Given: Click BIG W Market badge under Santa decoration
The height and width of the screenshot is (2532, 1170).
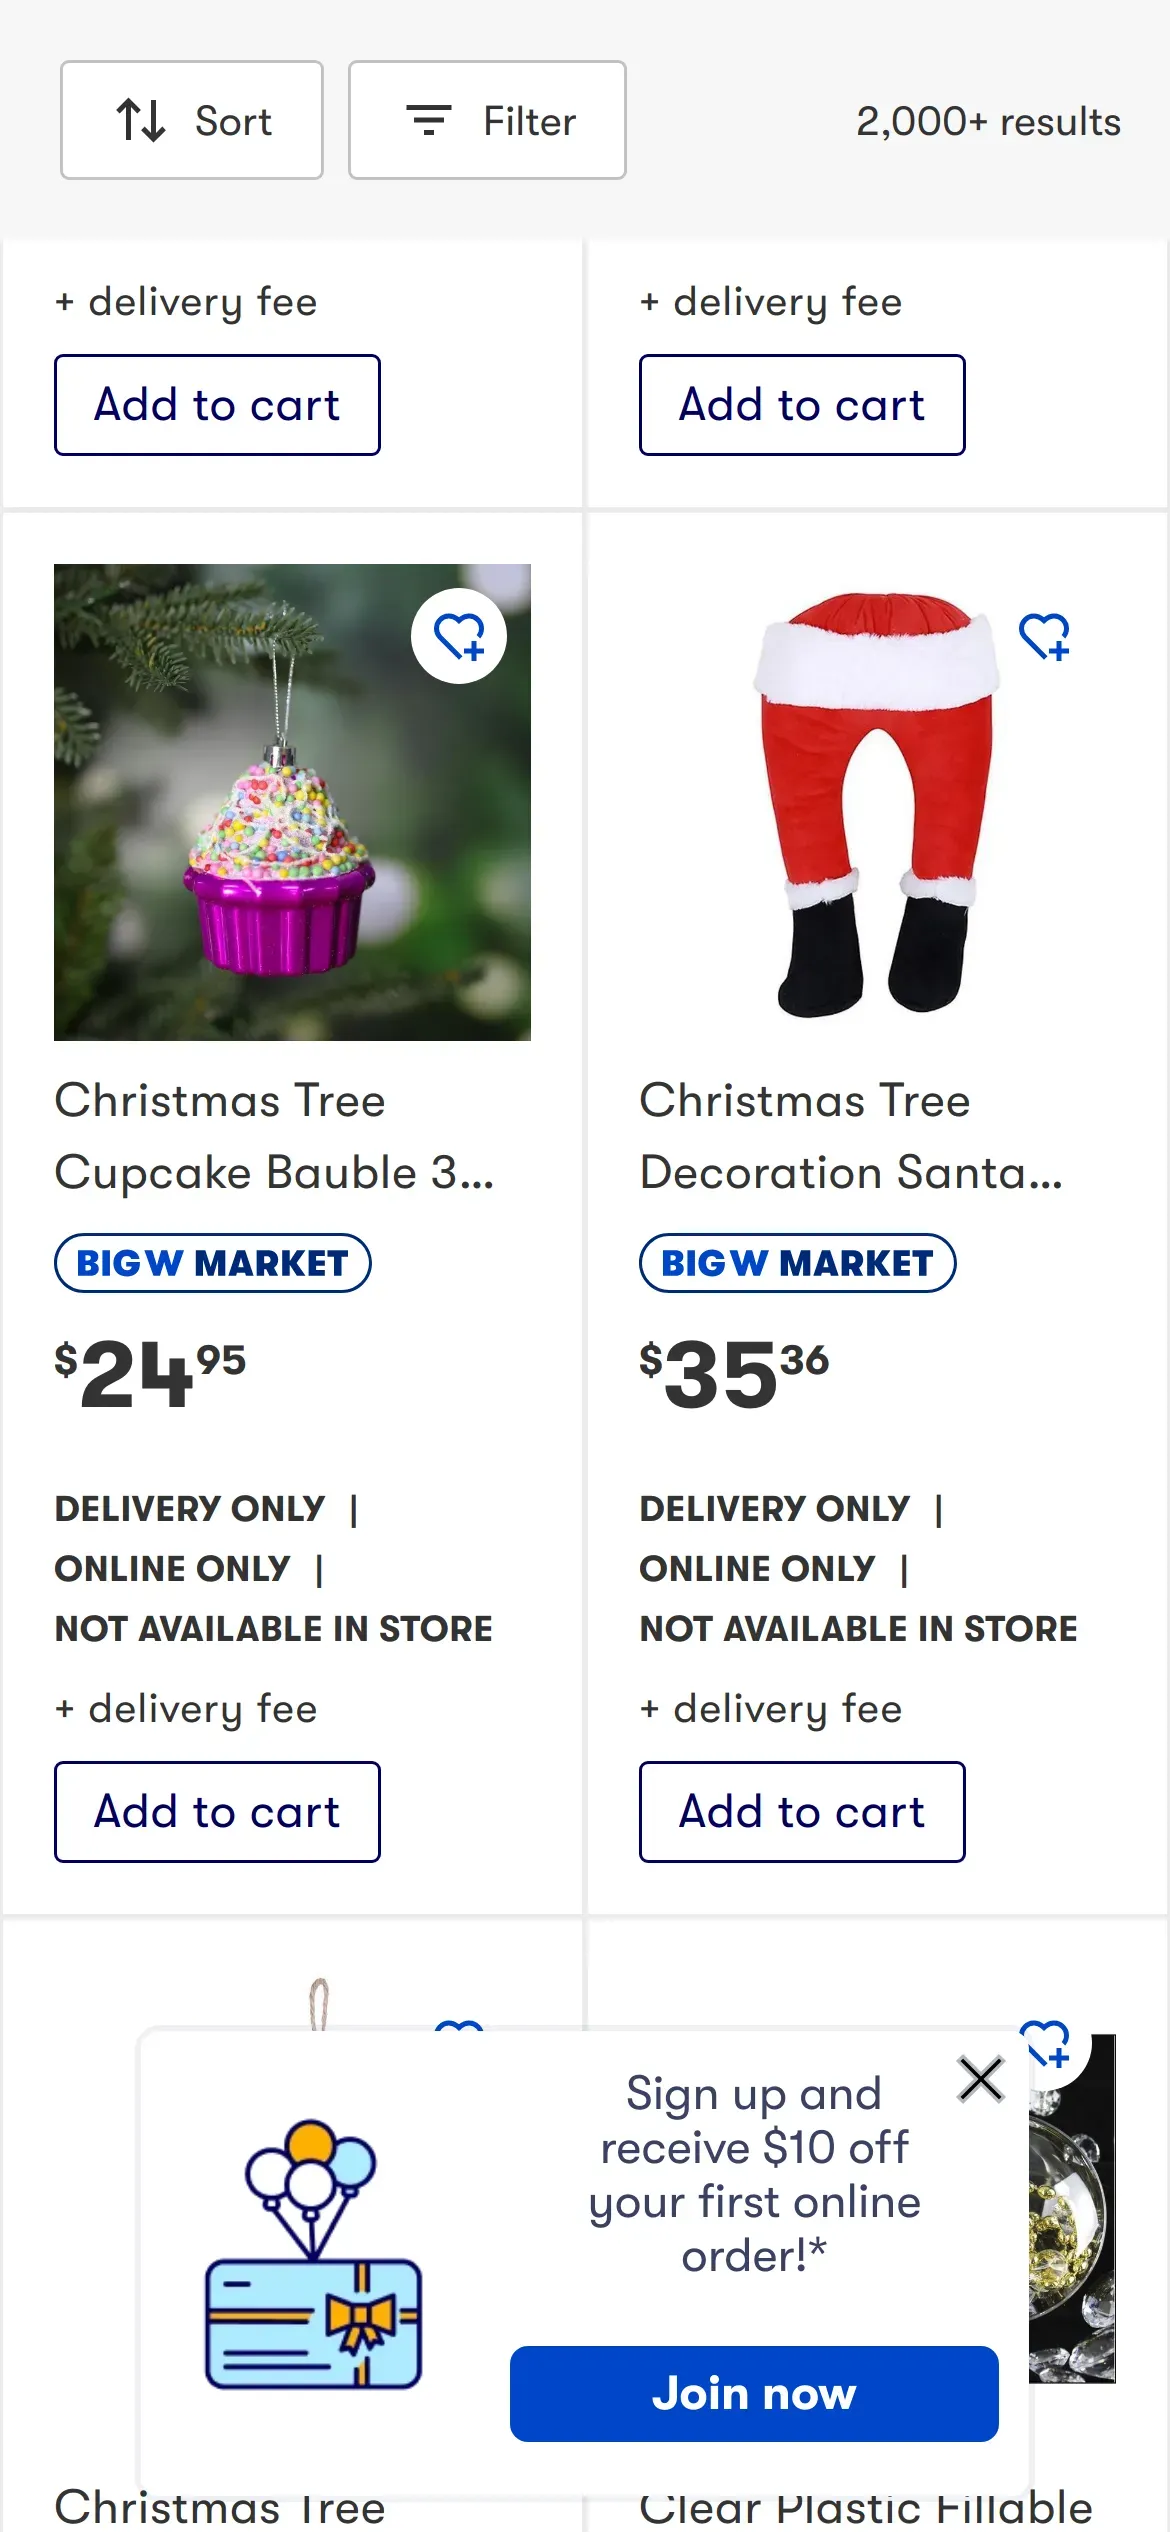Looking at the screenshot, I should click(797, 1263).
